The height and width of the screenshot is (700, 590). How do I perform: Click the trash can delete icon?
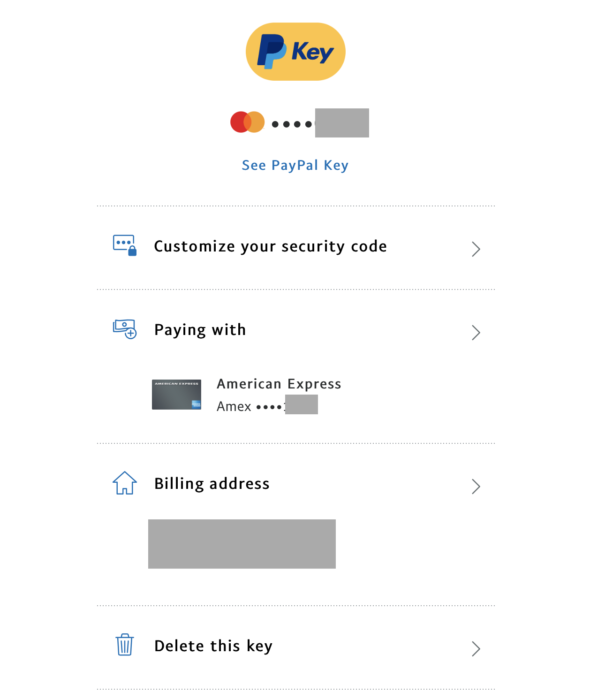(125, 645)
